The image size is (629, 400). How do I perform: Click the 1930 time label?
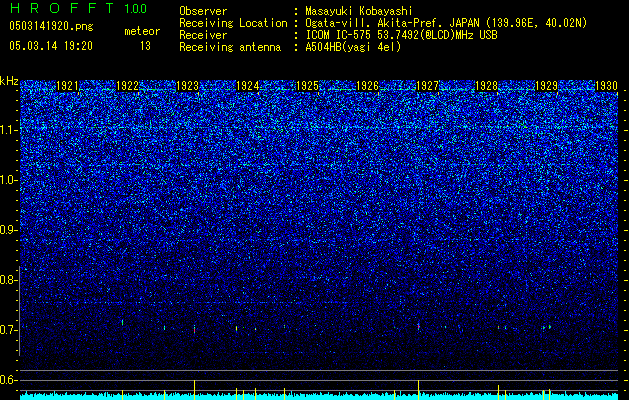tap(606, 86)
